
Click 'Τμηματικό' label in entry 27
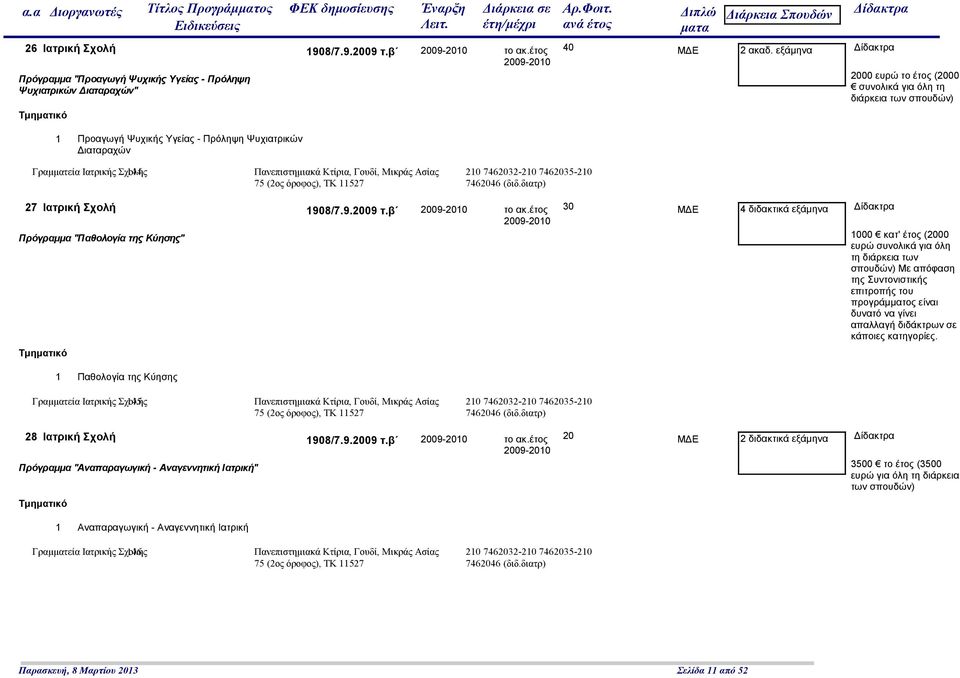(43, 353)
